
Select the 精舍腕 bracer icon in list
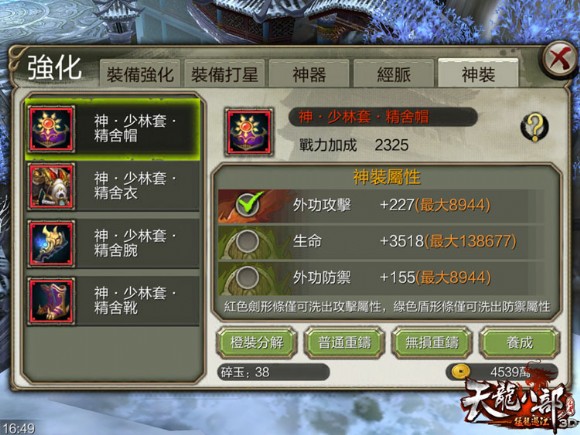(x=52, y=243)
